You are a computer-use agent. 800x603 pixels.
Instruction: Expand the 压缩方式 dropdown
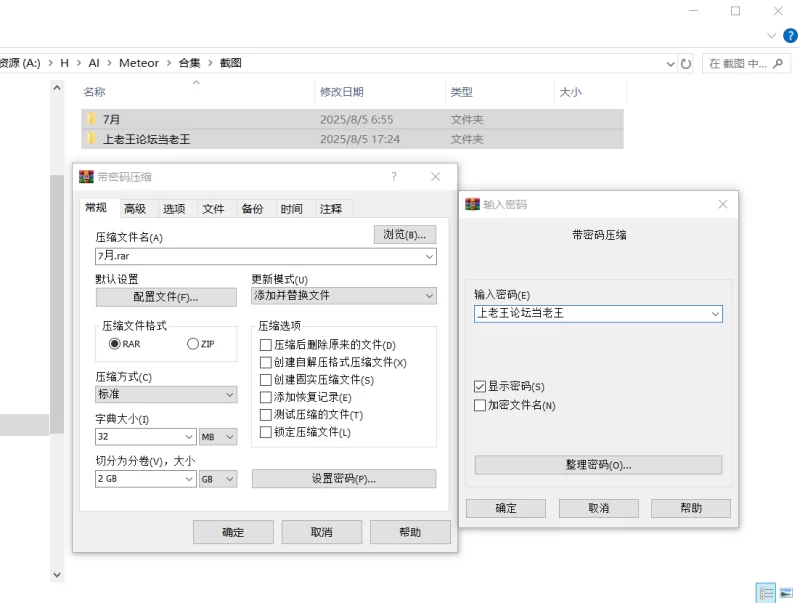(229, 395)
